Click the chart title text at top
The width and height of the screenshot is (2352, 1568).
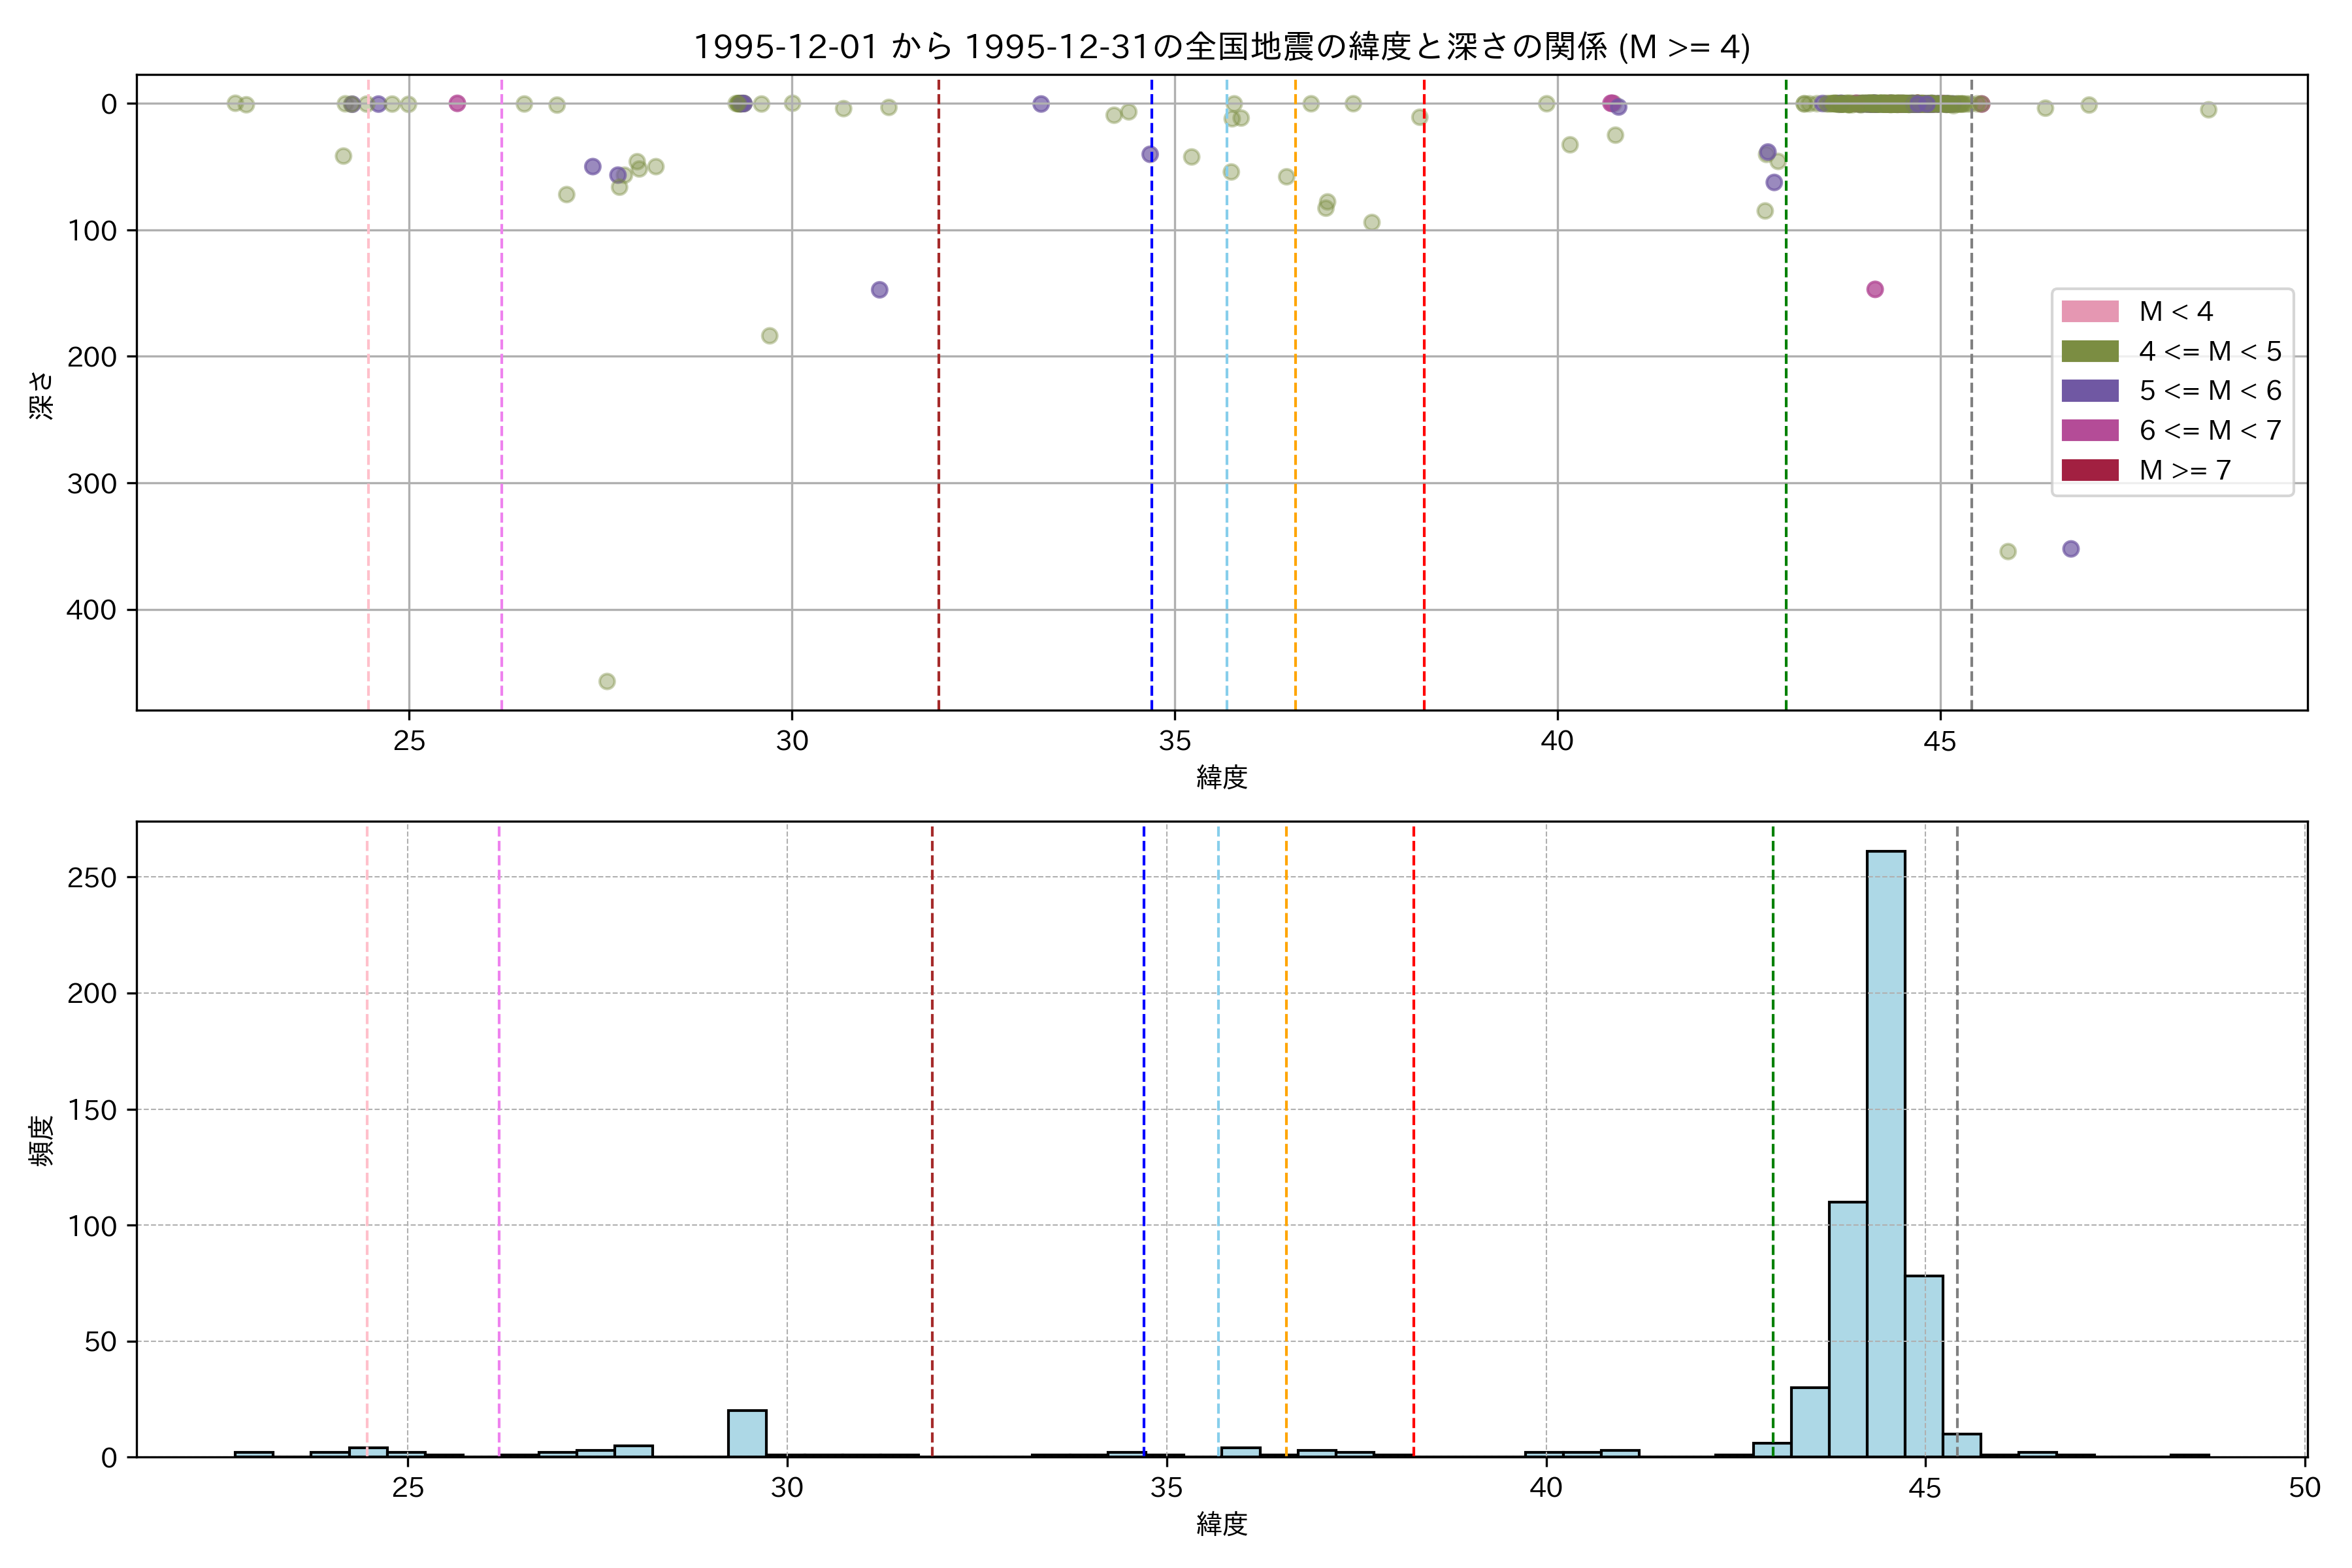point(1221,47)
